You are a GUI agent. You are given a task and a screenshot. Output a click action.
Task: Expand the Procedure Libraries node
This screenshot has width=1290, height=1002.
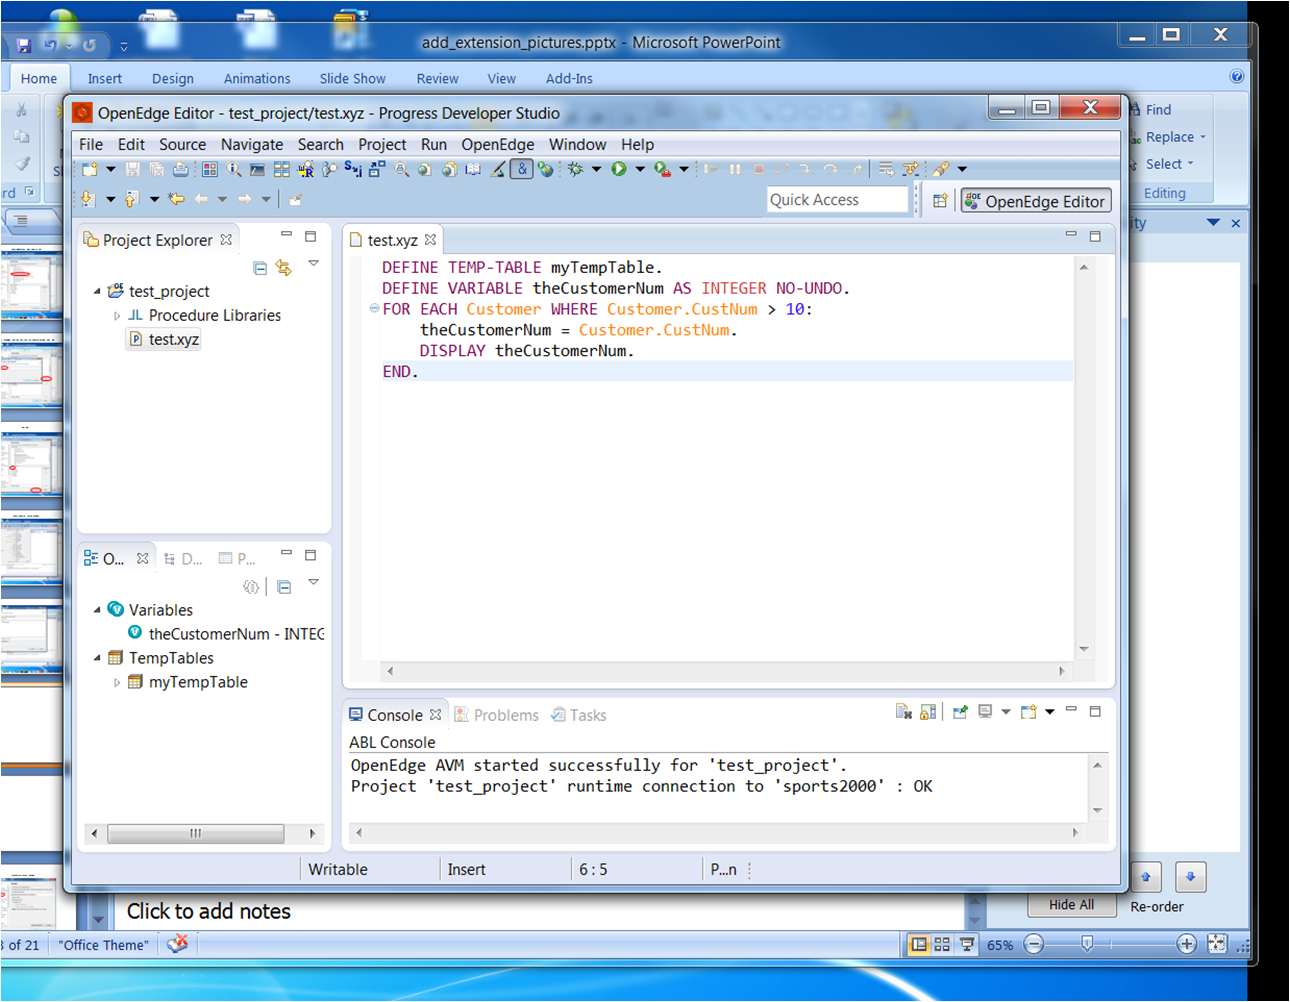pos(117,315)
